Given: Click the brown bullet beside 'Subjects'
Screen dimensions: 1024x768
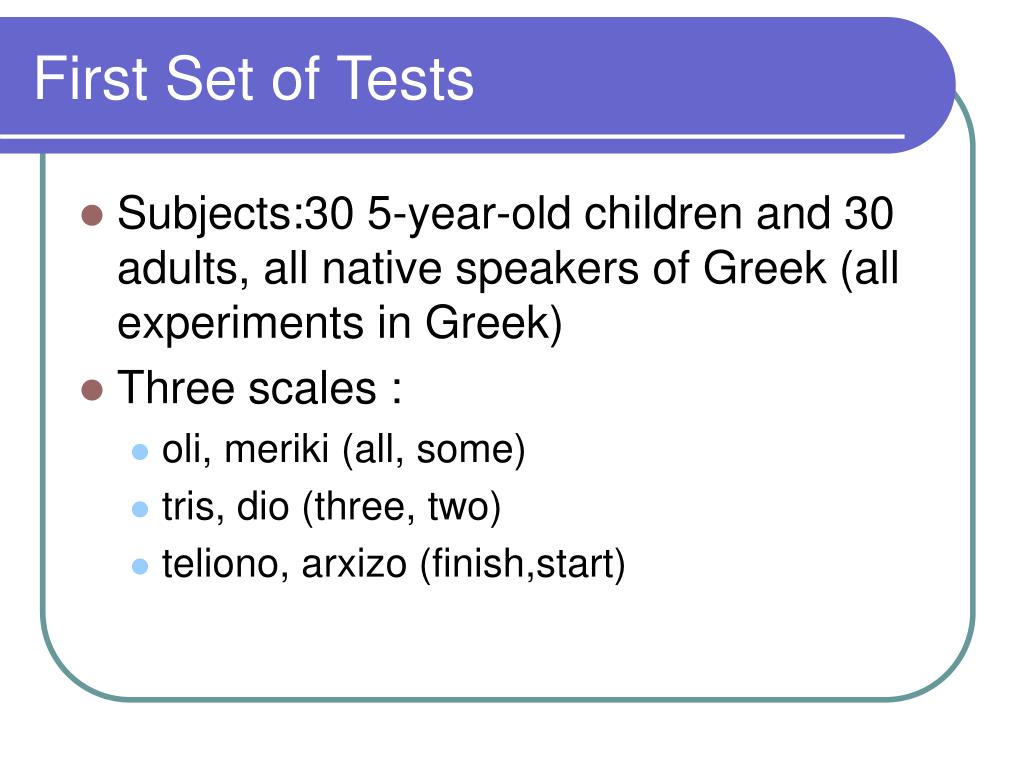Looking at the screenshot, I should [x=92, y=215].
